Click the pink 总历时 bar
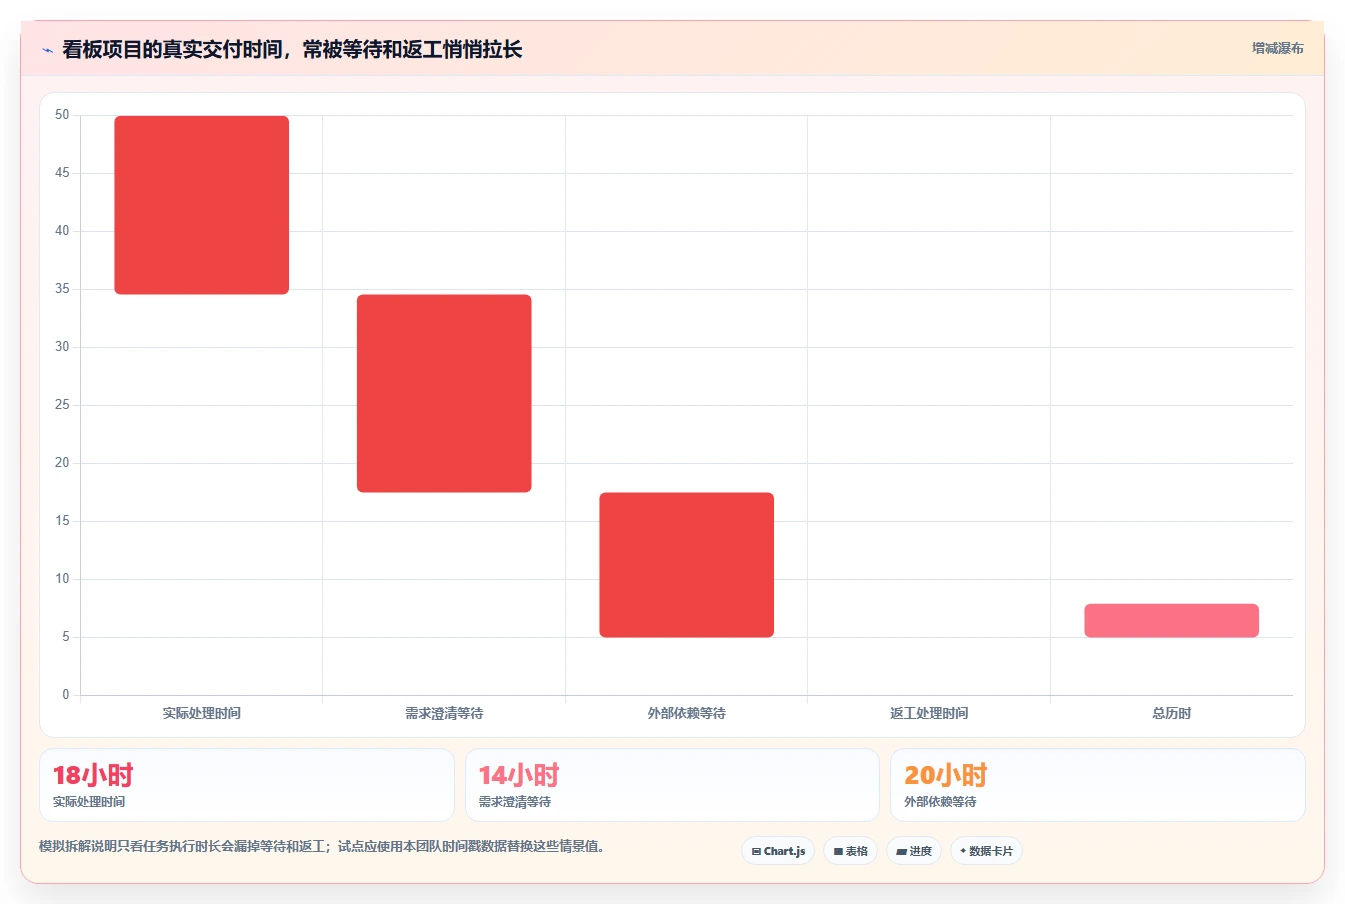This screenshot has width=1345, height=904. tap(1172, 620)
